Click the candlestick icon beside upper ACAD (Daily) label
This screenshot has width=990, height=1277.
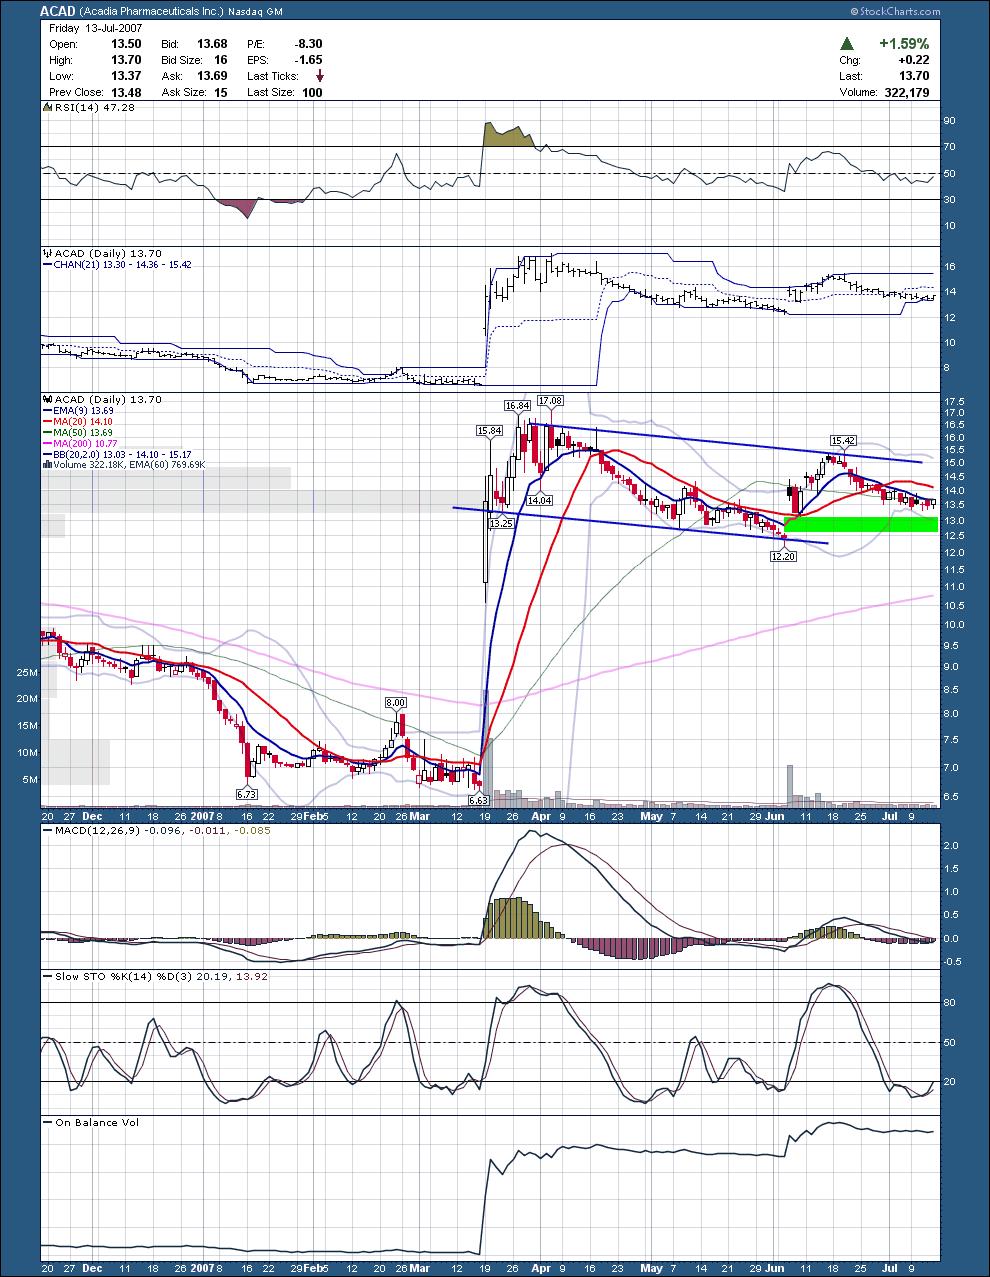(x=48, y=253)
